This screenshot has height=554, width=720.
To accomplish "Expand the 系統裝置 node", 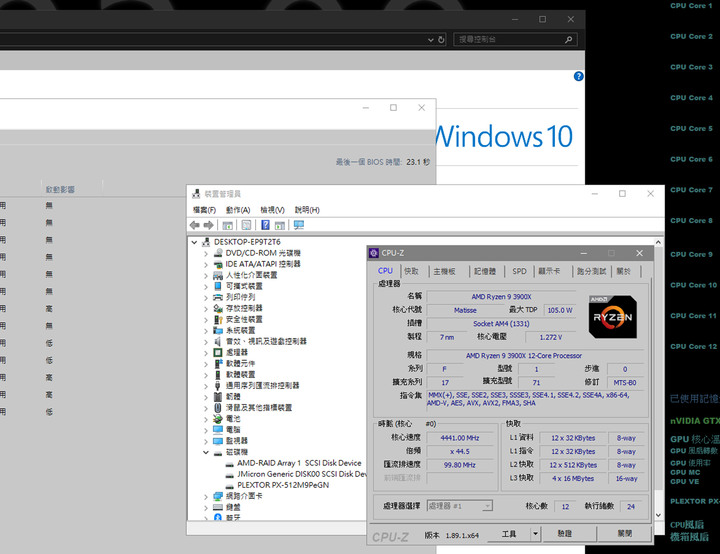I will click(x=206, y=330).
